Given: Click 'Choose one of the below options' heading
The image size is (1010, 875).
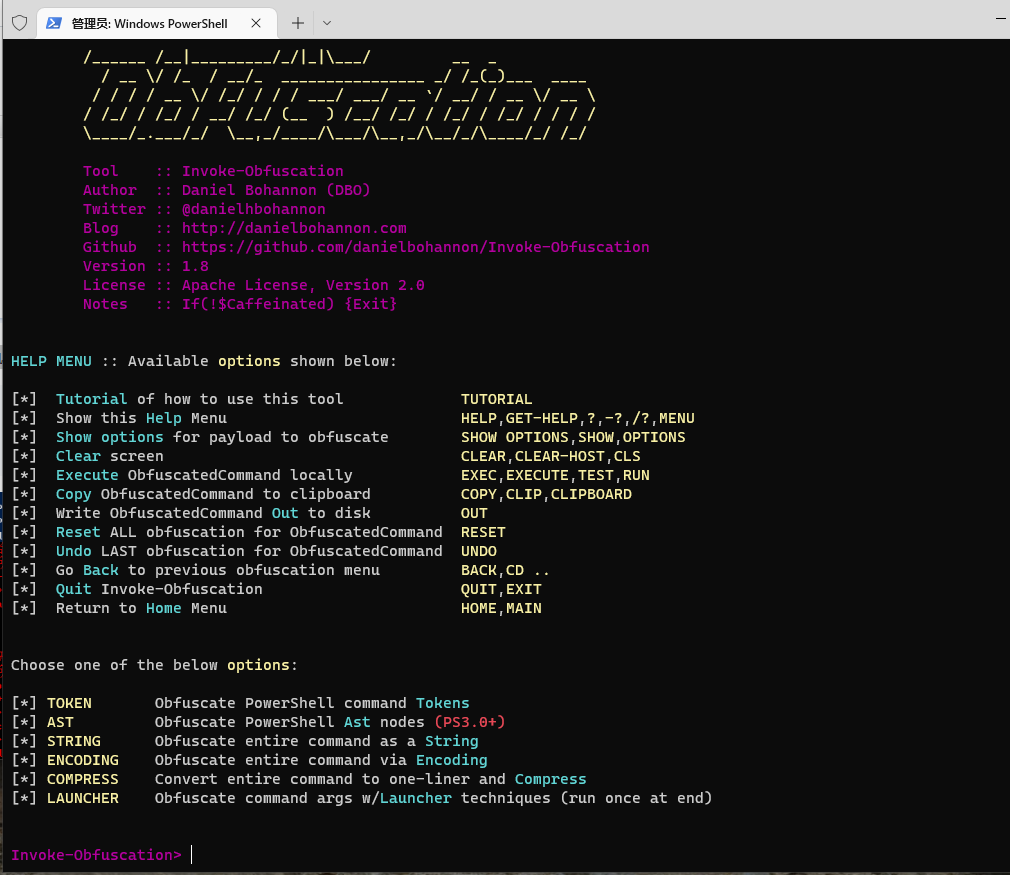Looking at the screenshot, I should click(154, 665).
